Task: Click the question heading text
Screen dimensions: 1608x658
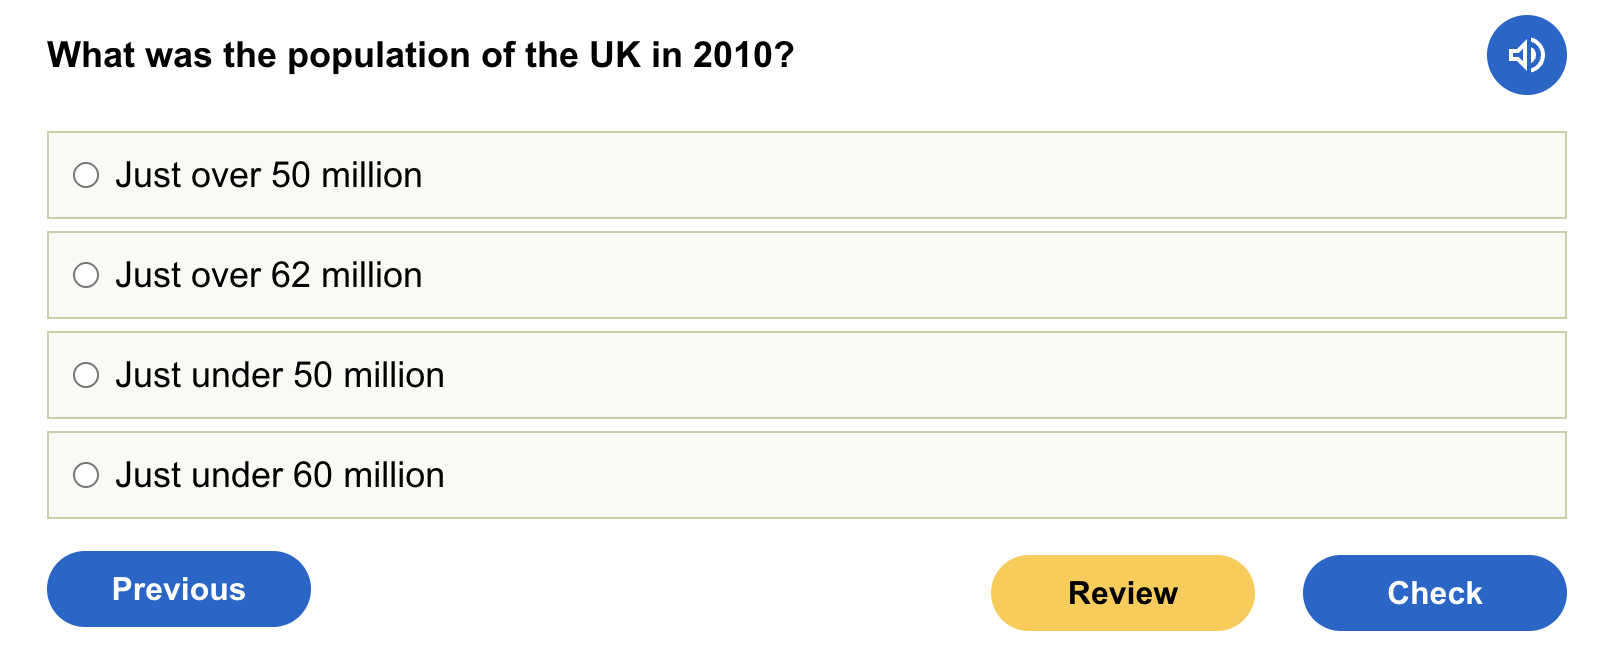Action: click(420, 55)
